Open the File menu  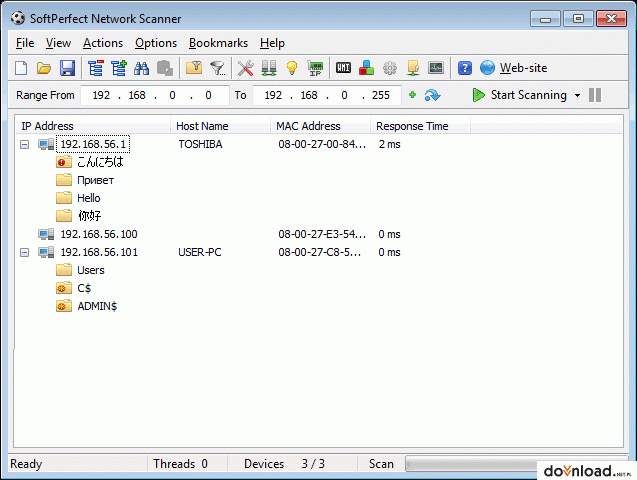tap(25, 43)
